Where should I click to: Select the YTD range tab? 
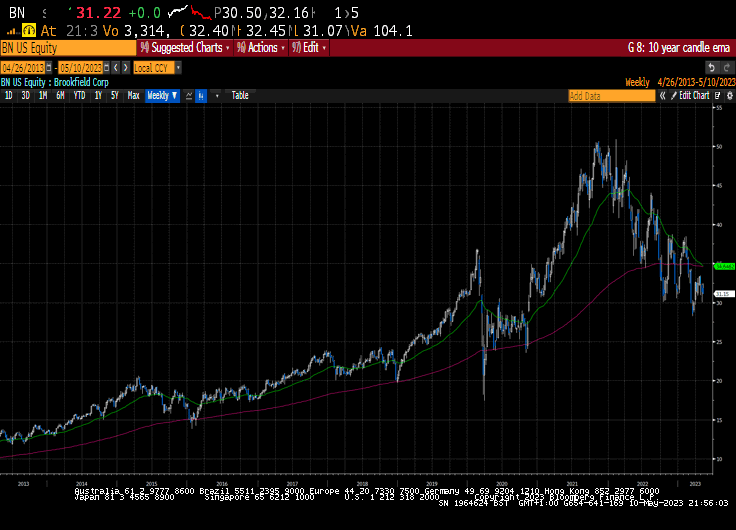point(79,96)
